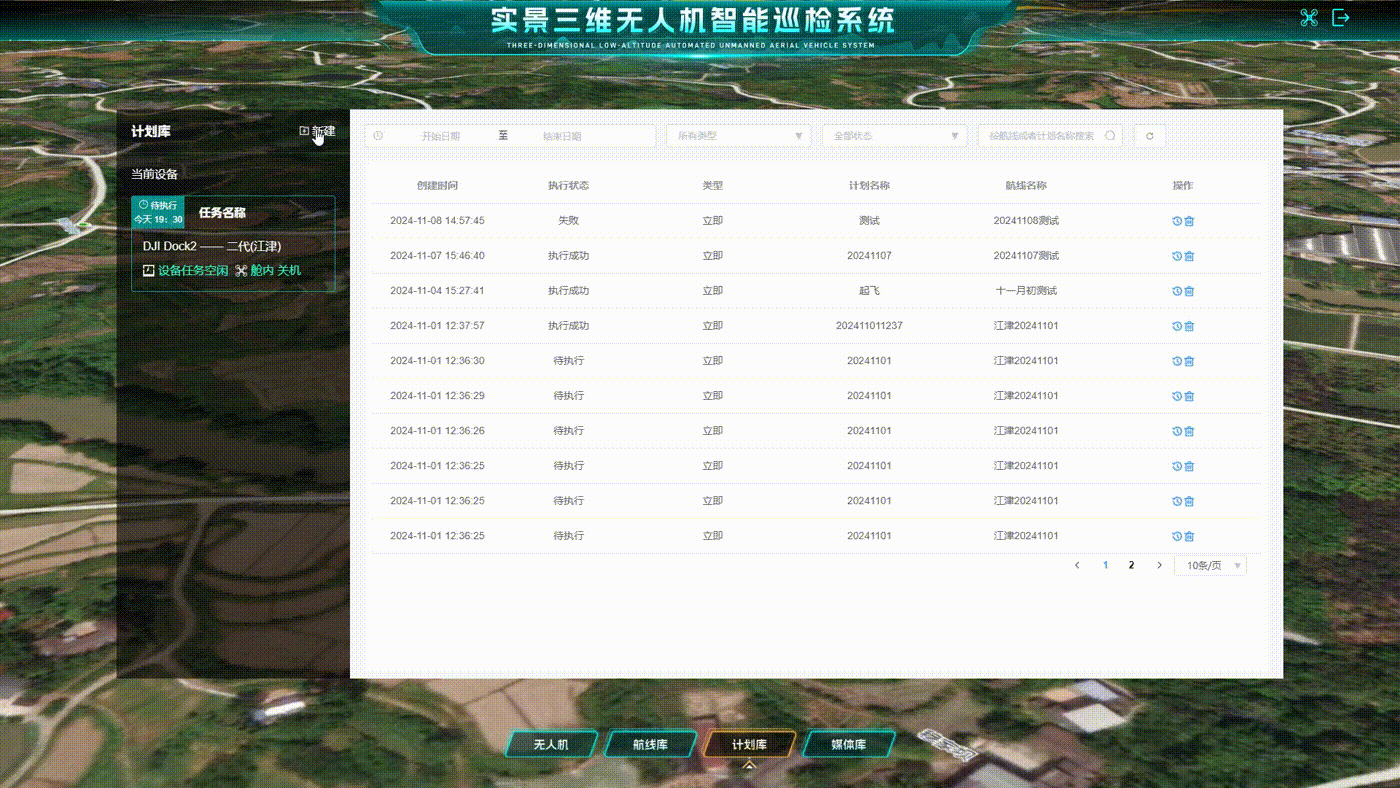The width and height of the screenshot is (1400, 788).
Task: Click the 任务名称 card title
Action: (222, 213)
